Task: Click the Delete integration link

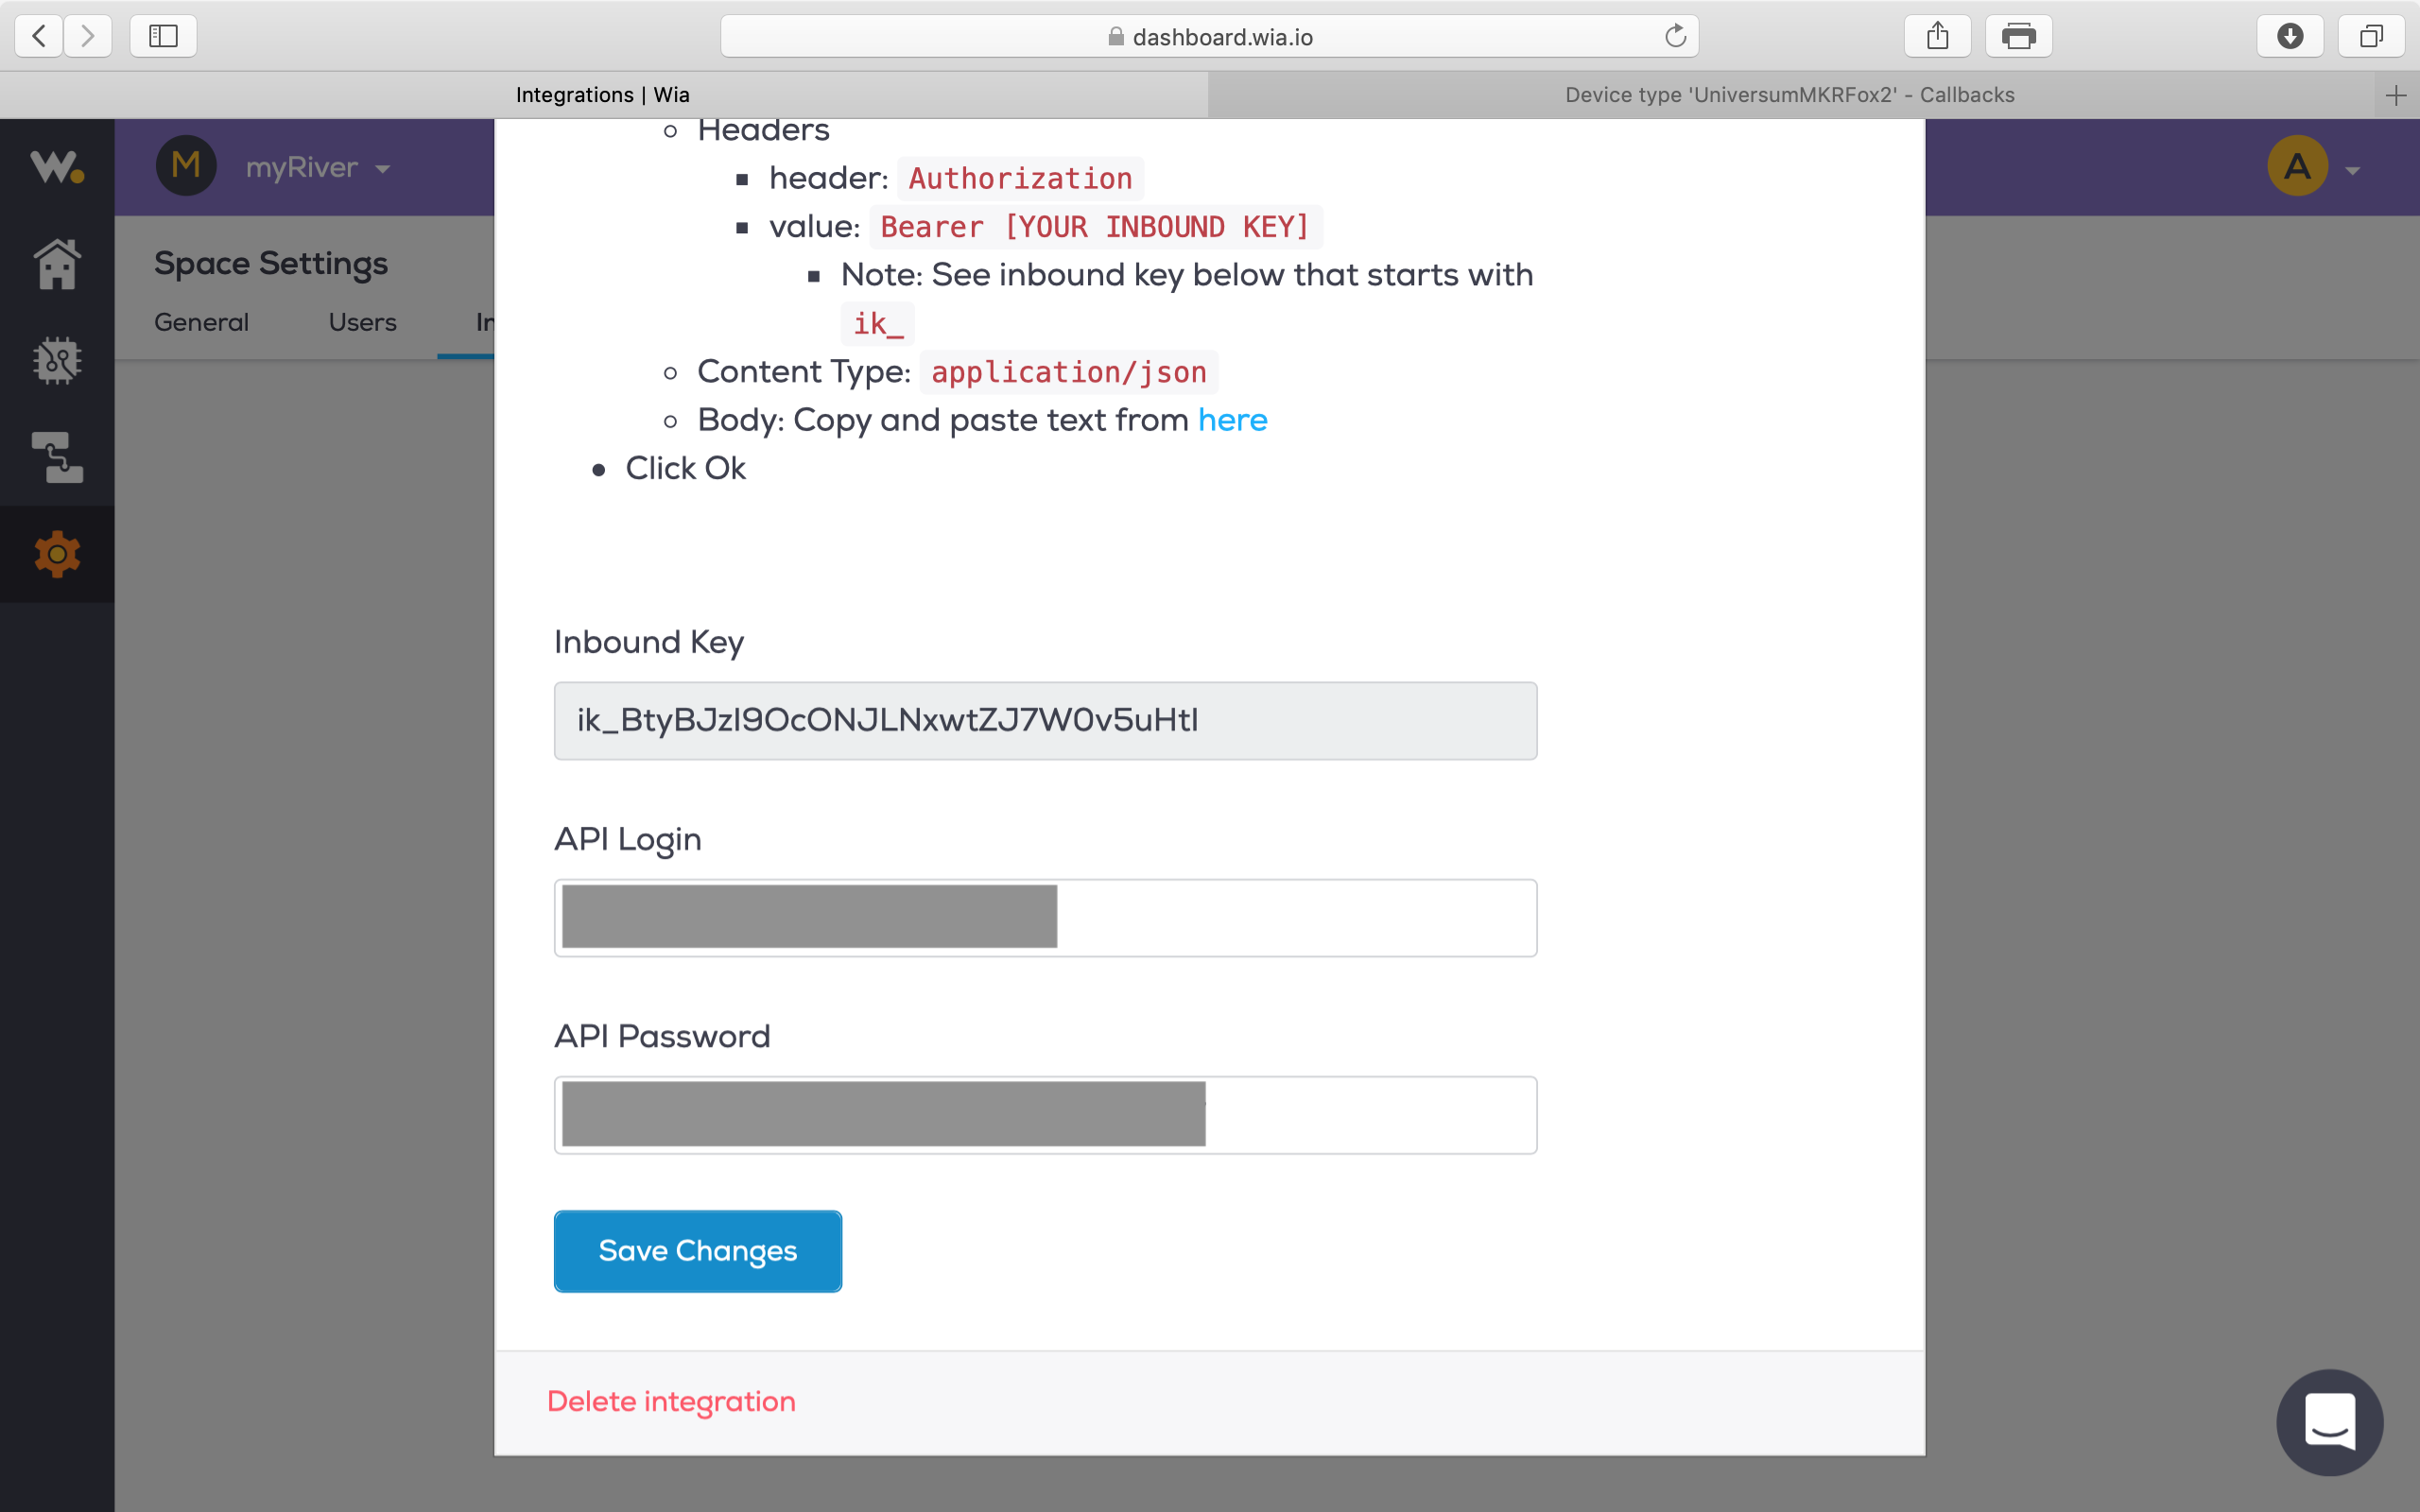Action: click(671, 1401)
